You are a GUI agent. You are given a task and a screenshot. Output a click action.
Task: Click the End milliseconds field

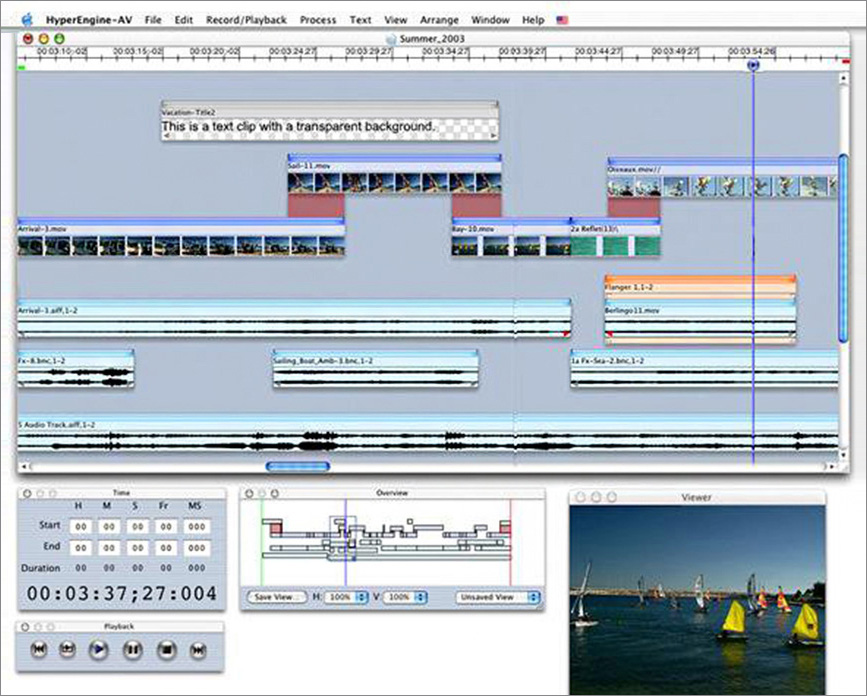click(197, 547)
